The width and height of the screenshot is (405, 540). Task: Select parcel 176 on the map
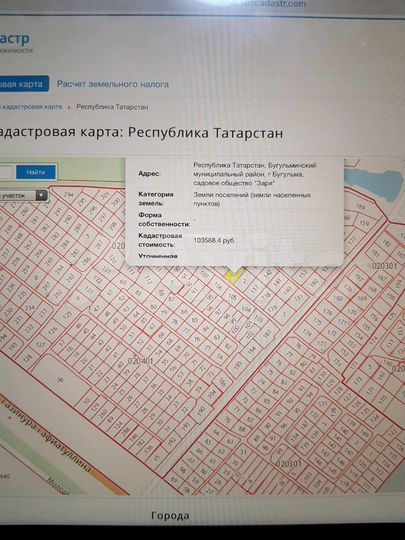[328, 312]
